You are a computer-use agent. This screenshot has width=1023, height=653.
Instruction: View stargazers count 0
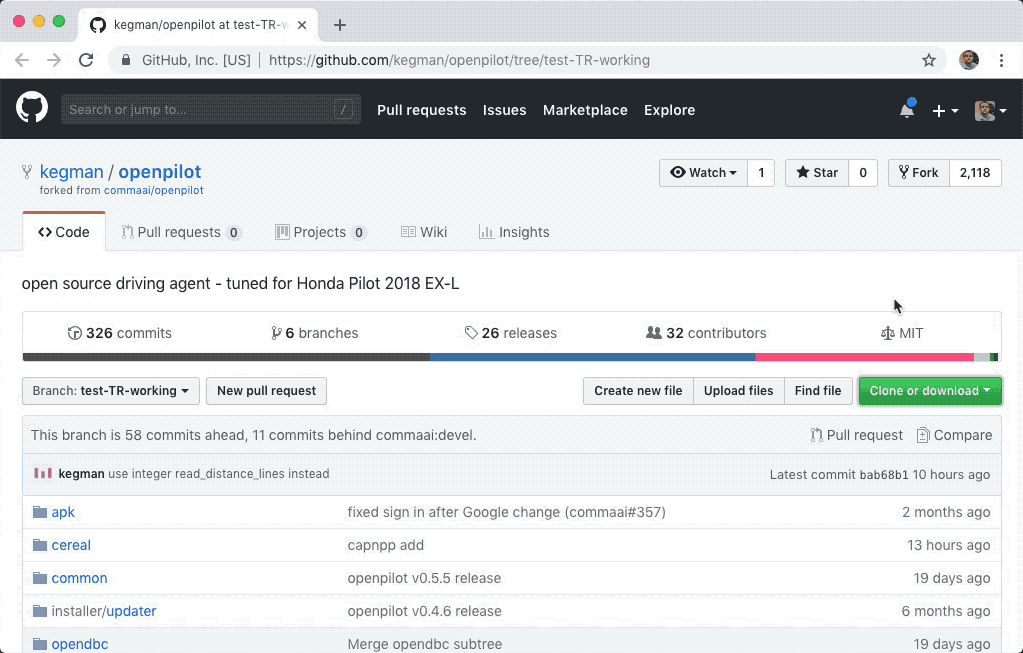[863, 173]
